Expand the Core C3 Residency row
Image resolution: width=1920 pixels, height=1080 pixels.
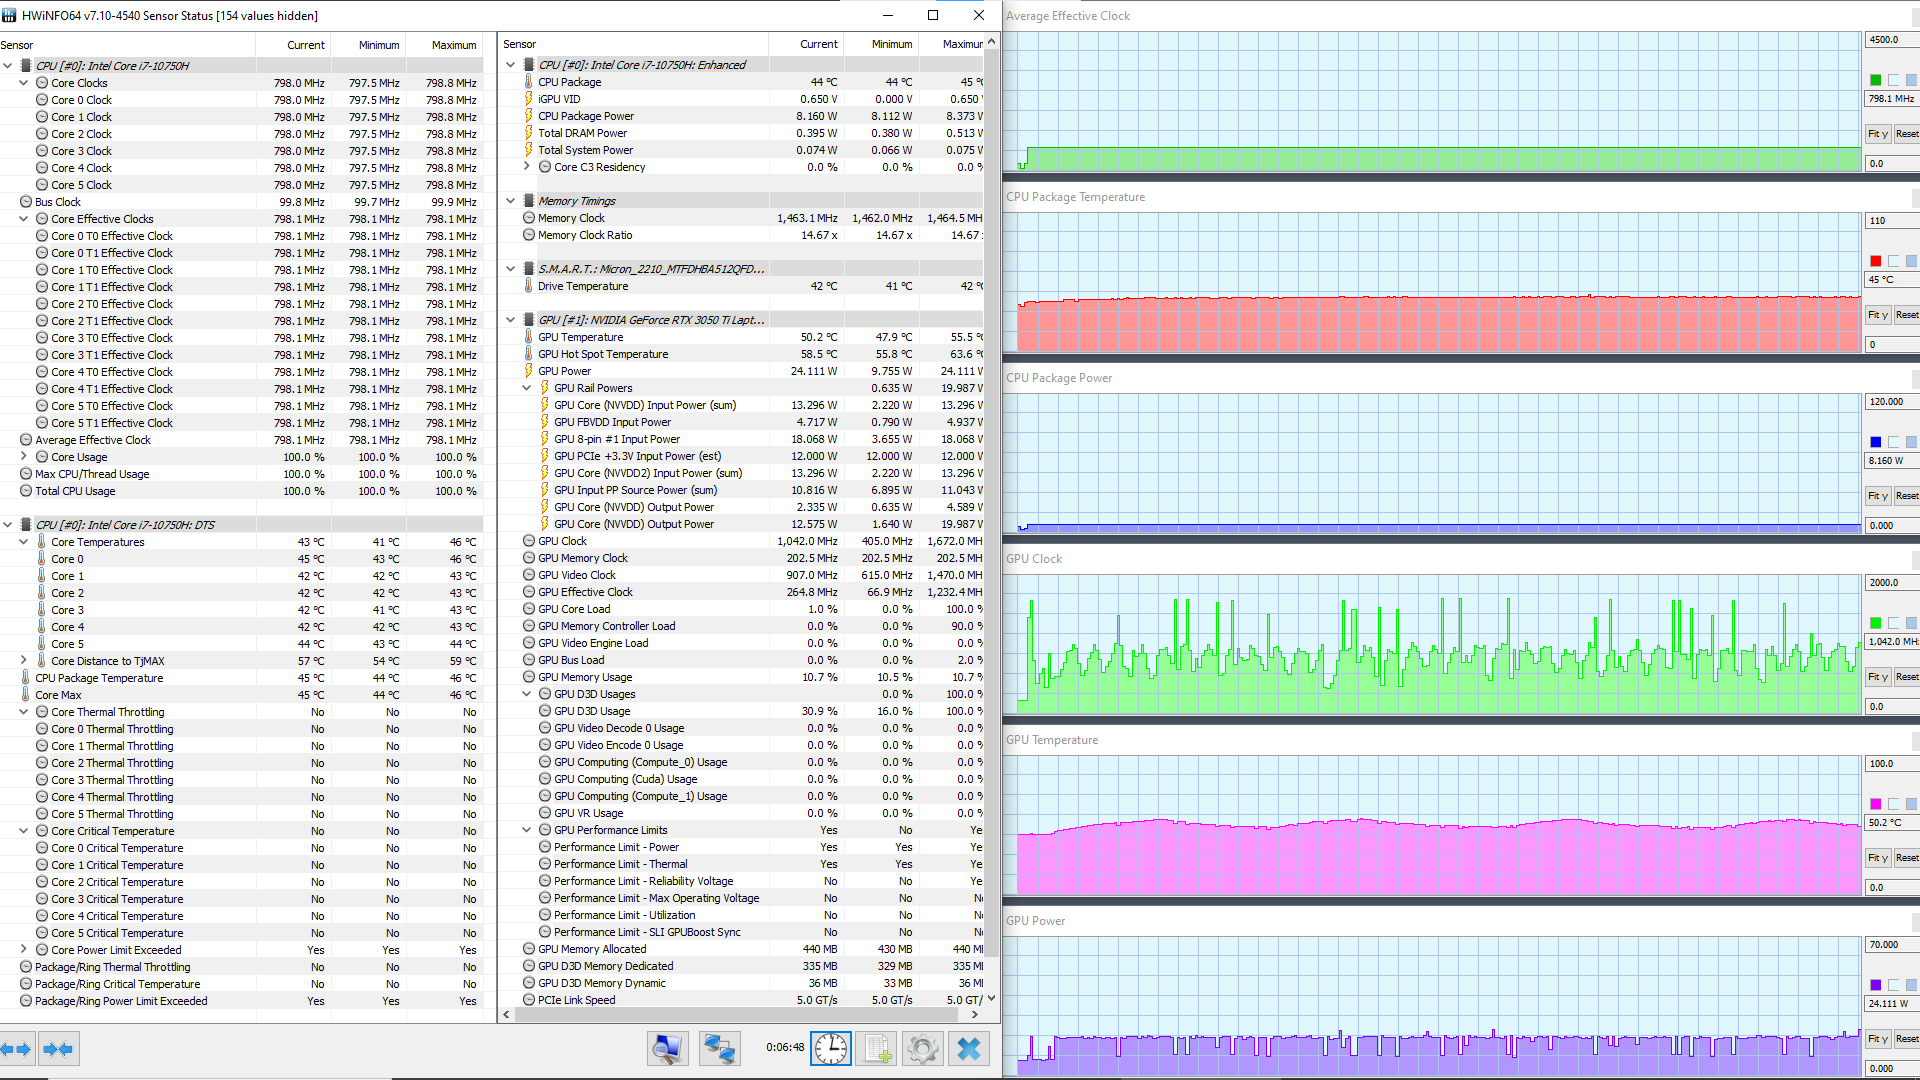click(x=527, y=167)
